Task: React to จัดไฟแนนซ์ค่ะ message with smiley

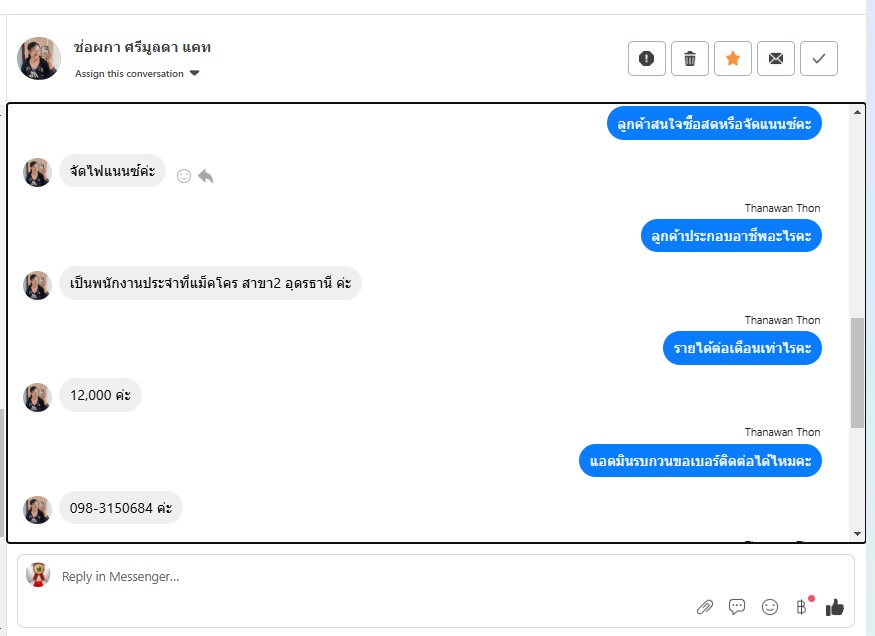Action: [x=184, y=176]
